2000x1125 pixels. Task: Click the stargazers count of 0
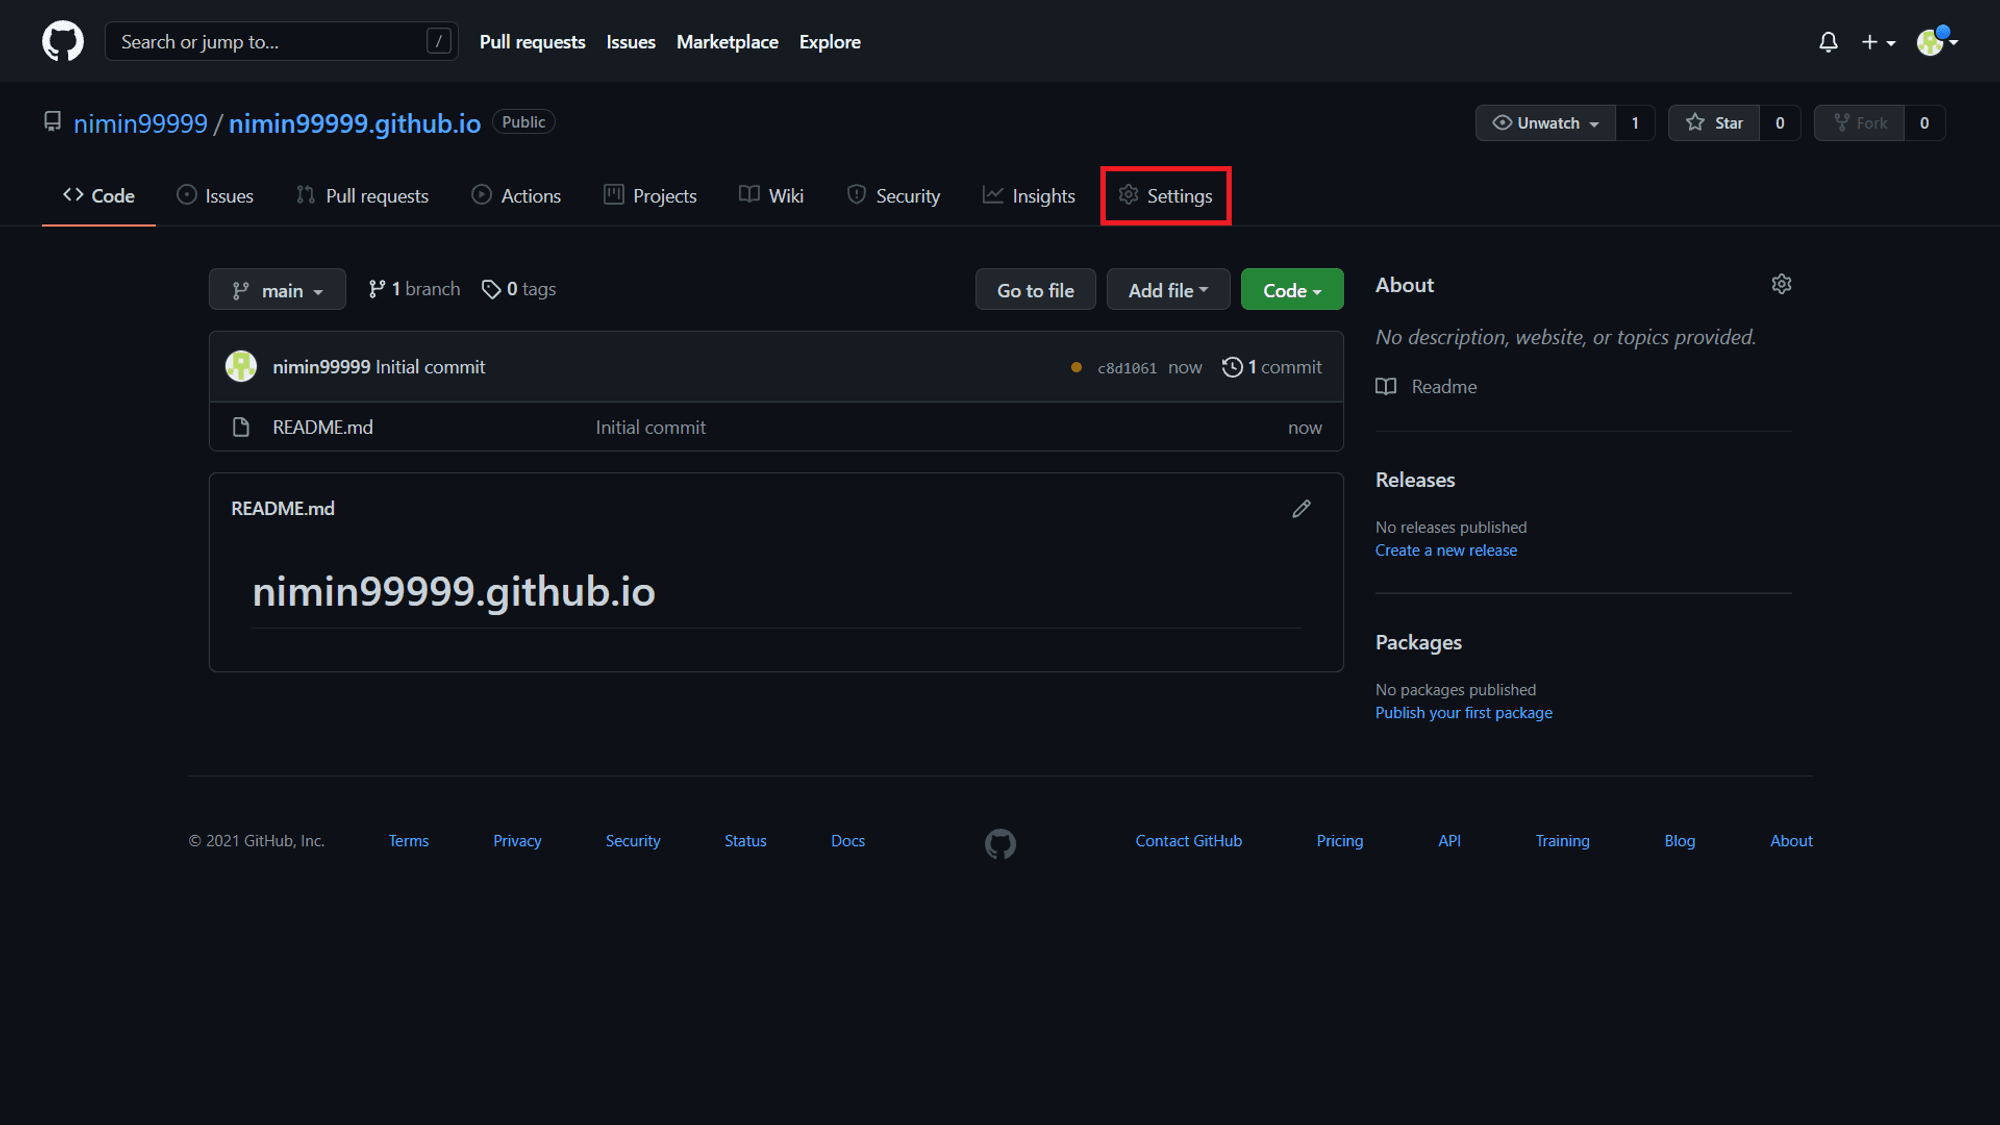1780,123
